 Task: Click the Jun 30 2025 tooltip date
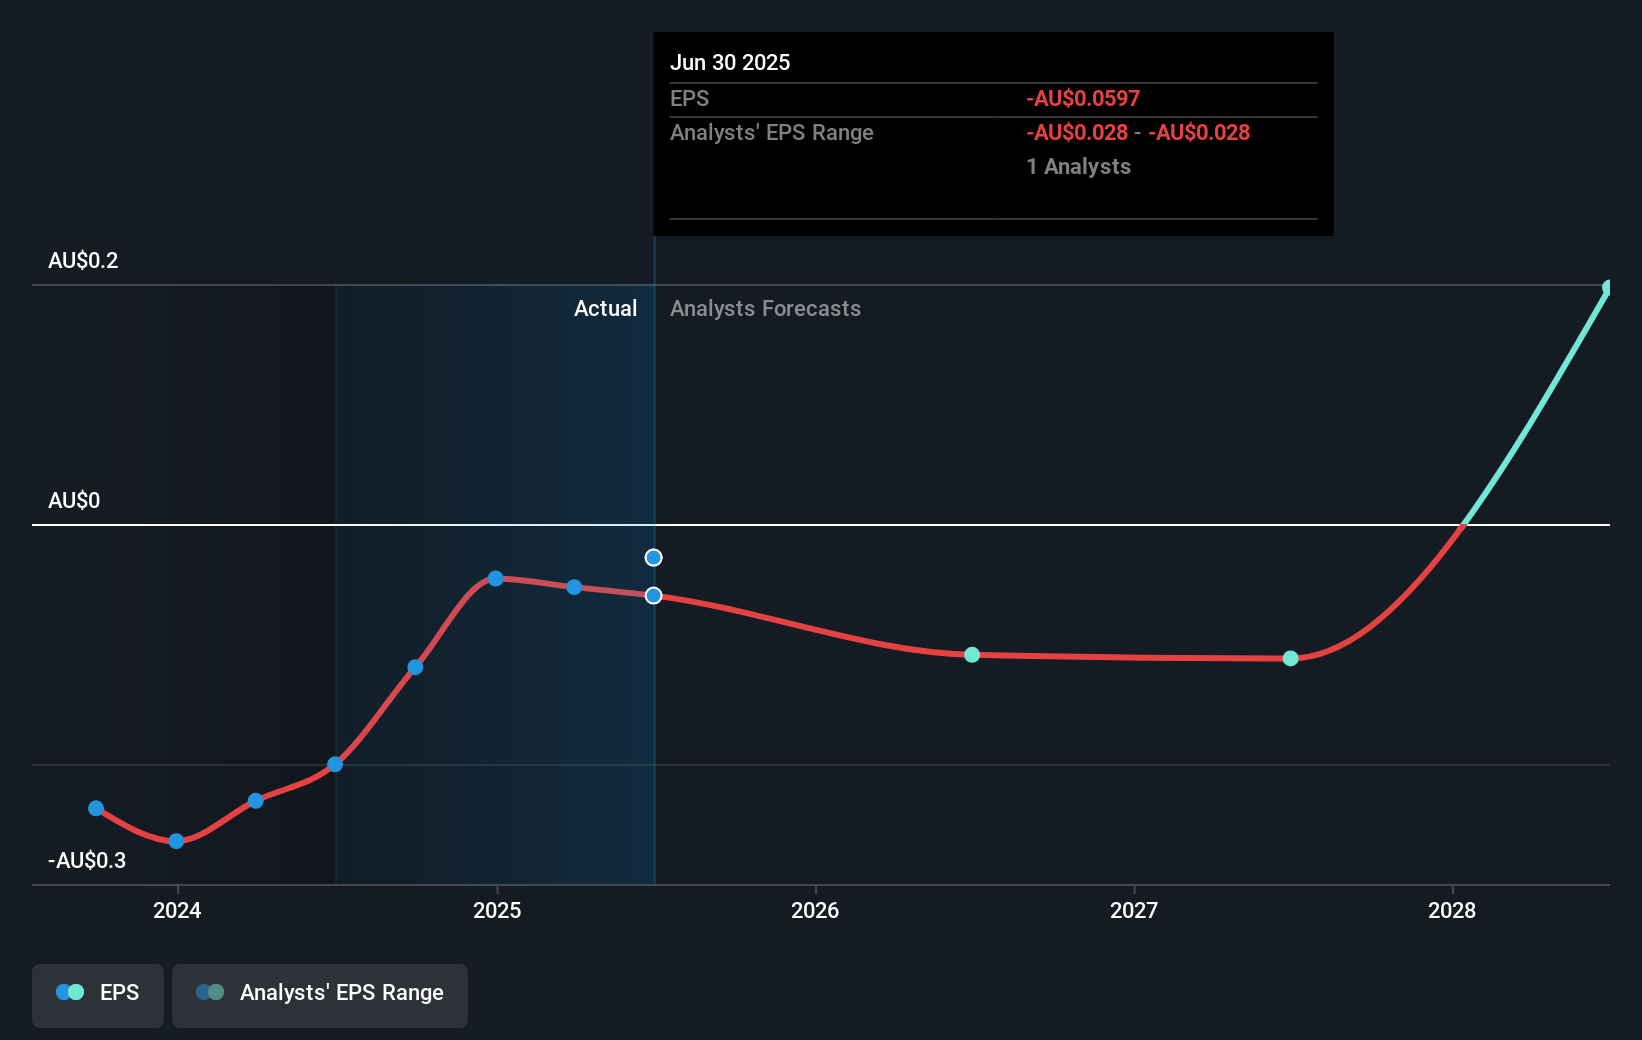coord(730,63)
